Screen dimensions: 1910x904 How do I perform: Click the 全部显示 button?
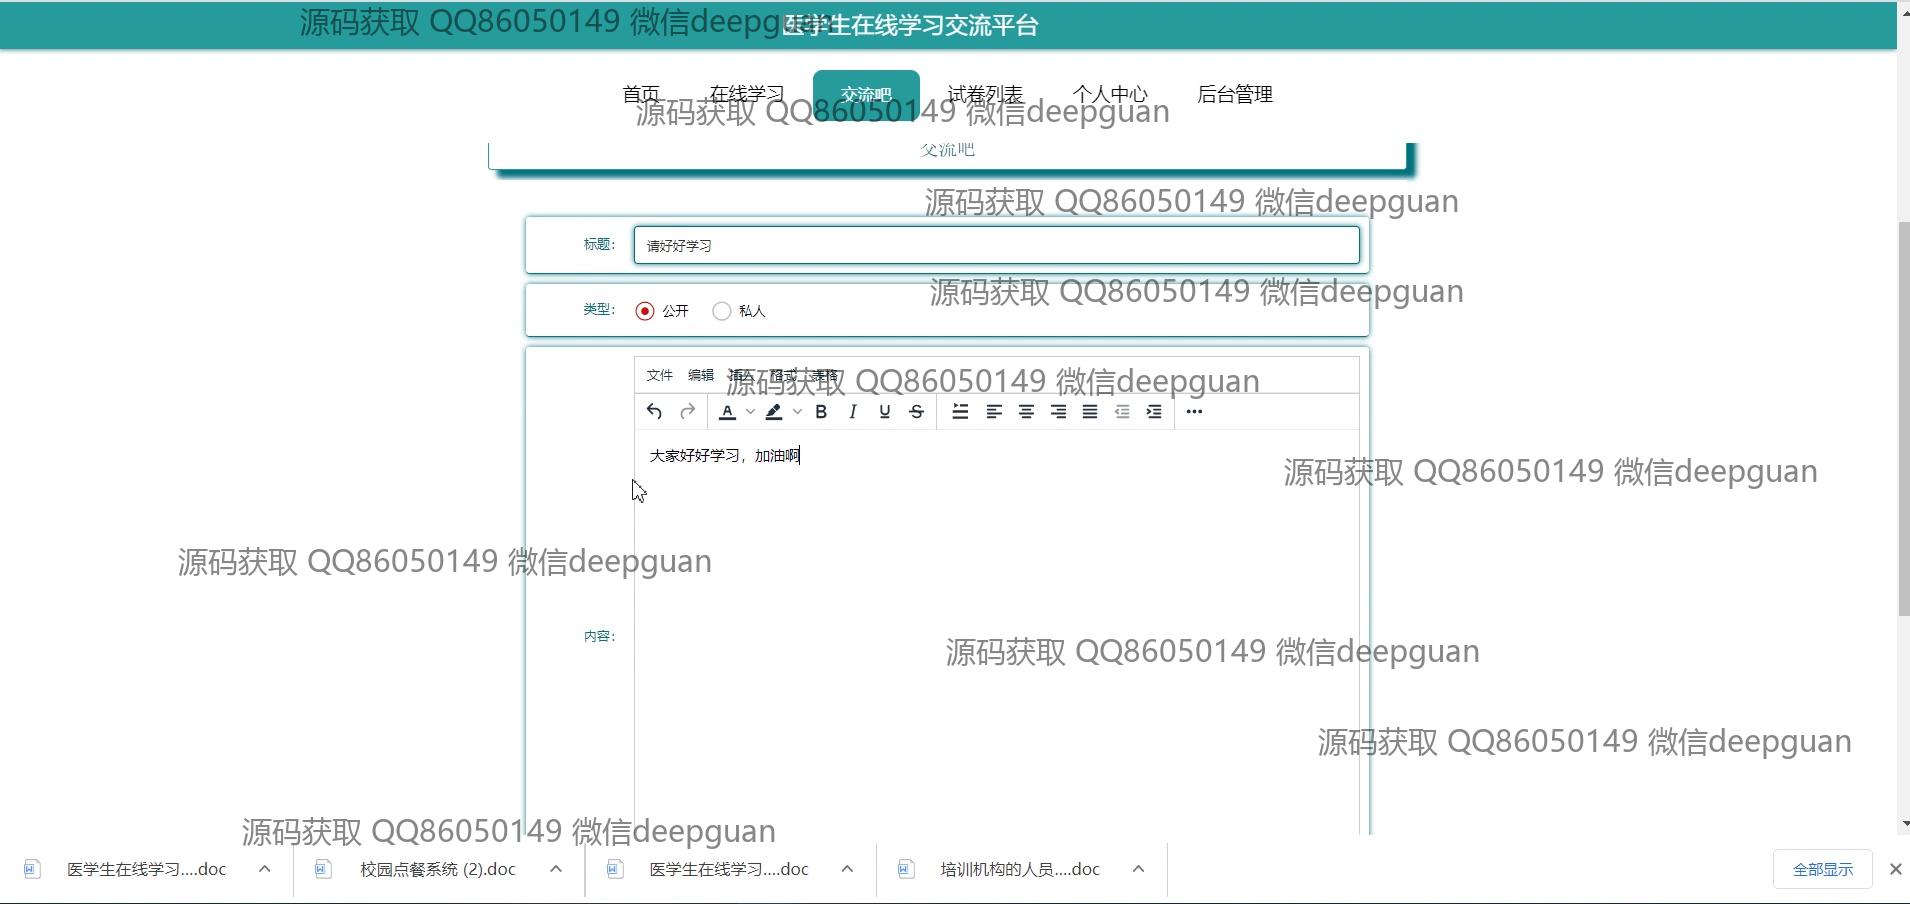coord(1822,870)
